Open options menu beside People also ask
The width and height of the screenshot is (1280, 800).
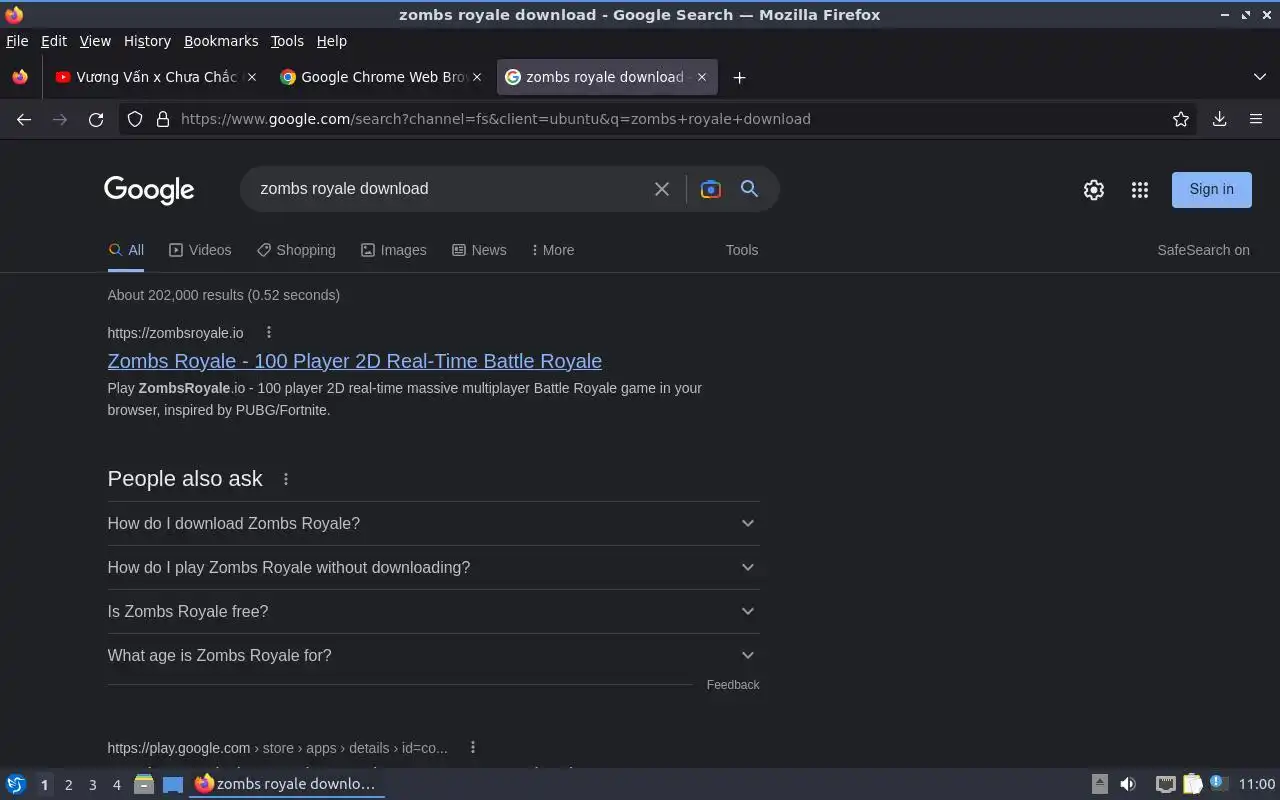[286, 479]
